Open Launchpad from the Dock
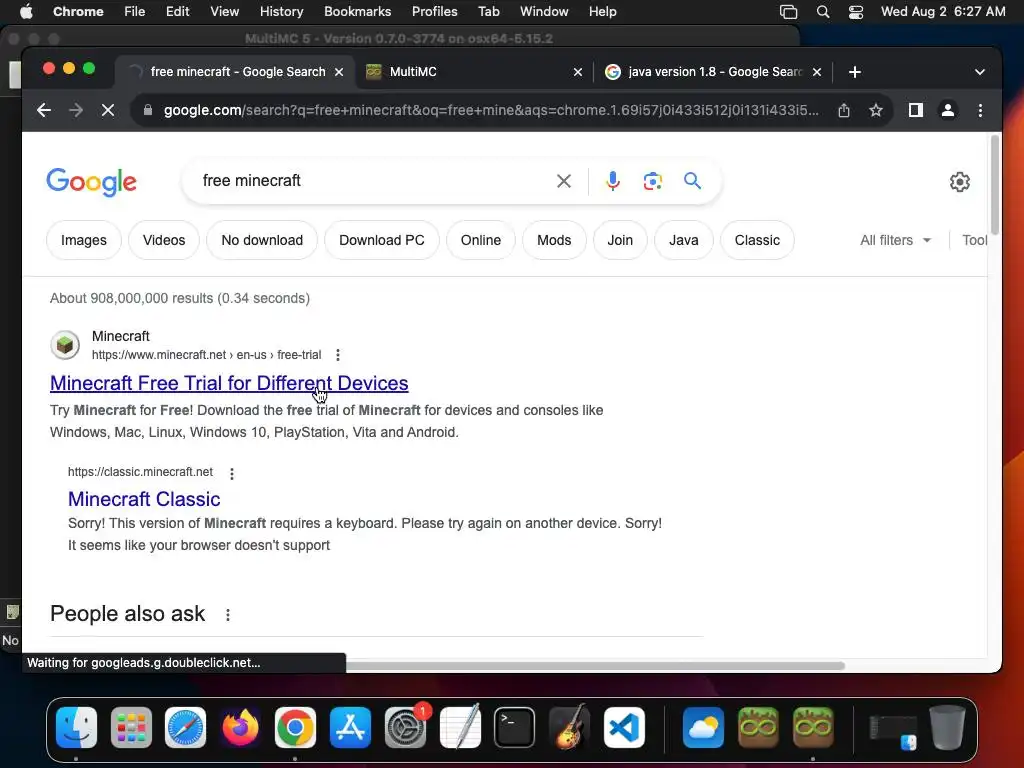Image resolution: width=1024 pixels, height=768 pixels. pos(131,728)
